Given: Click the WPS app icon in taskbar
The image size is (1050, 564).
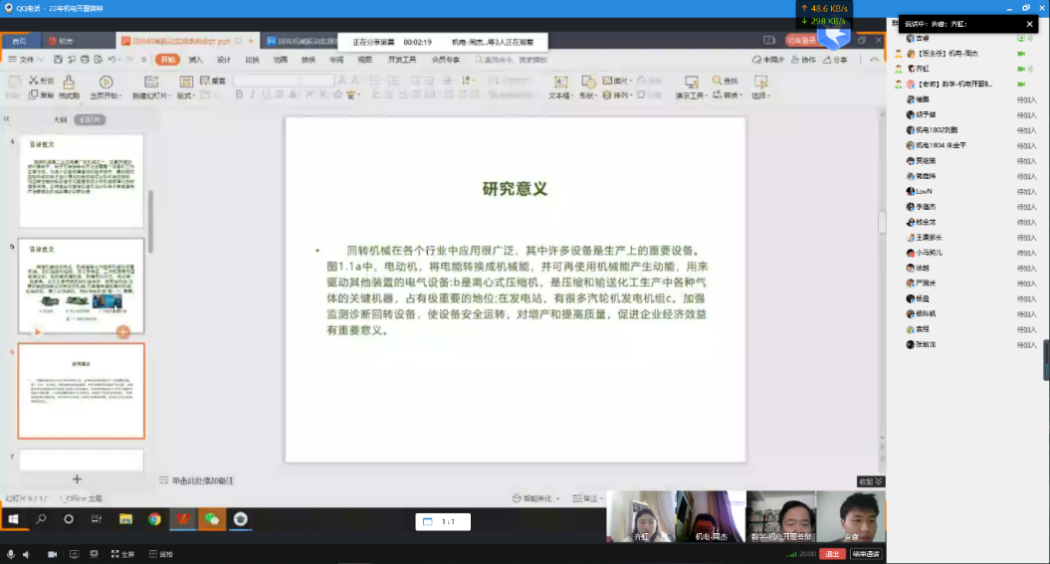Looking at the screenshot, I should (183, 519).
